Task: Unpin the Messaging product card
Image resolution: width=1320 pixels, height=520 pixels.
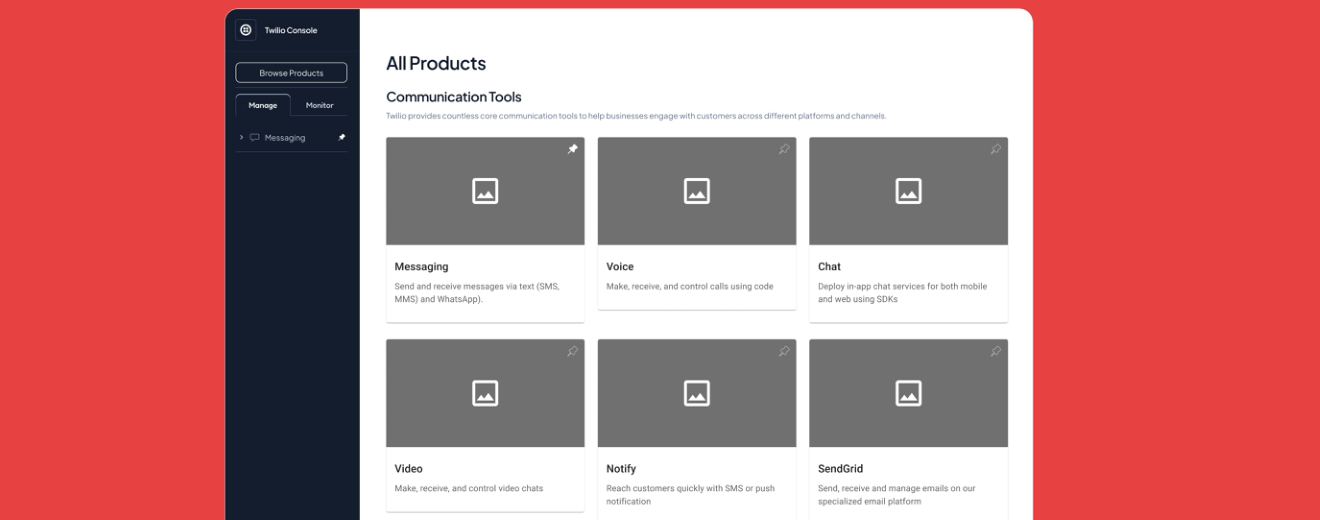Action: (x=573, y=149)
